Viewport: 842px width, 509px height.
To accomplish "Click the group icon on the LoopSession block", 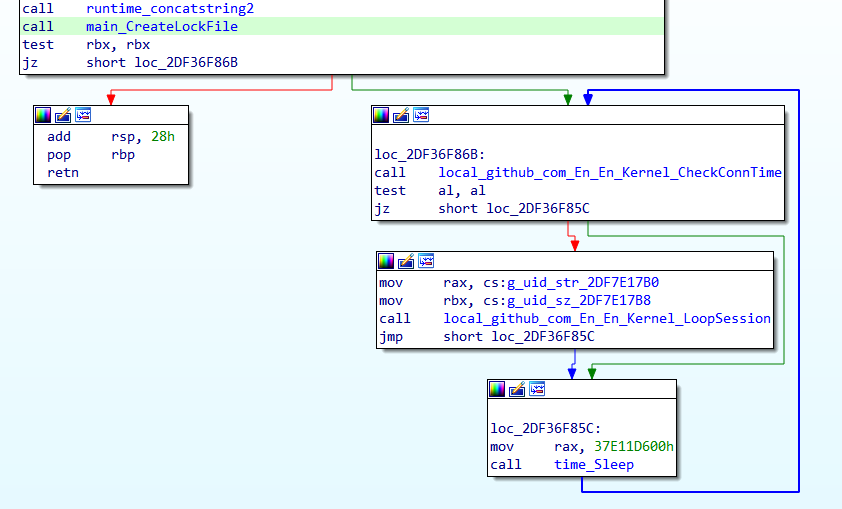I will 426,261.
